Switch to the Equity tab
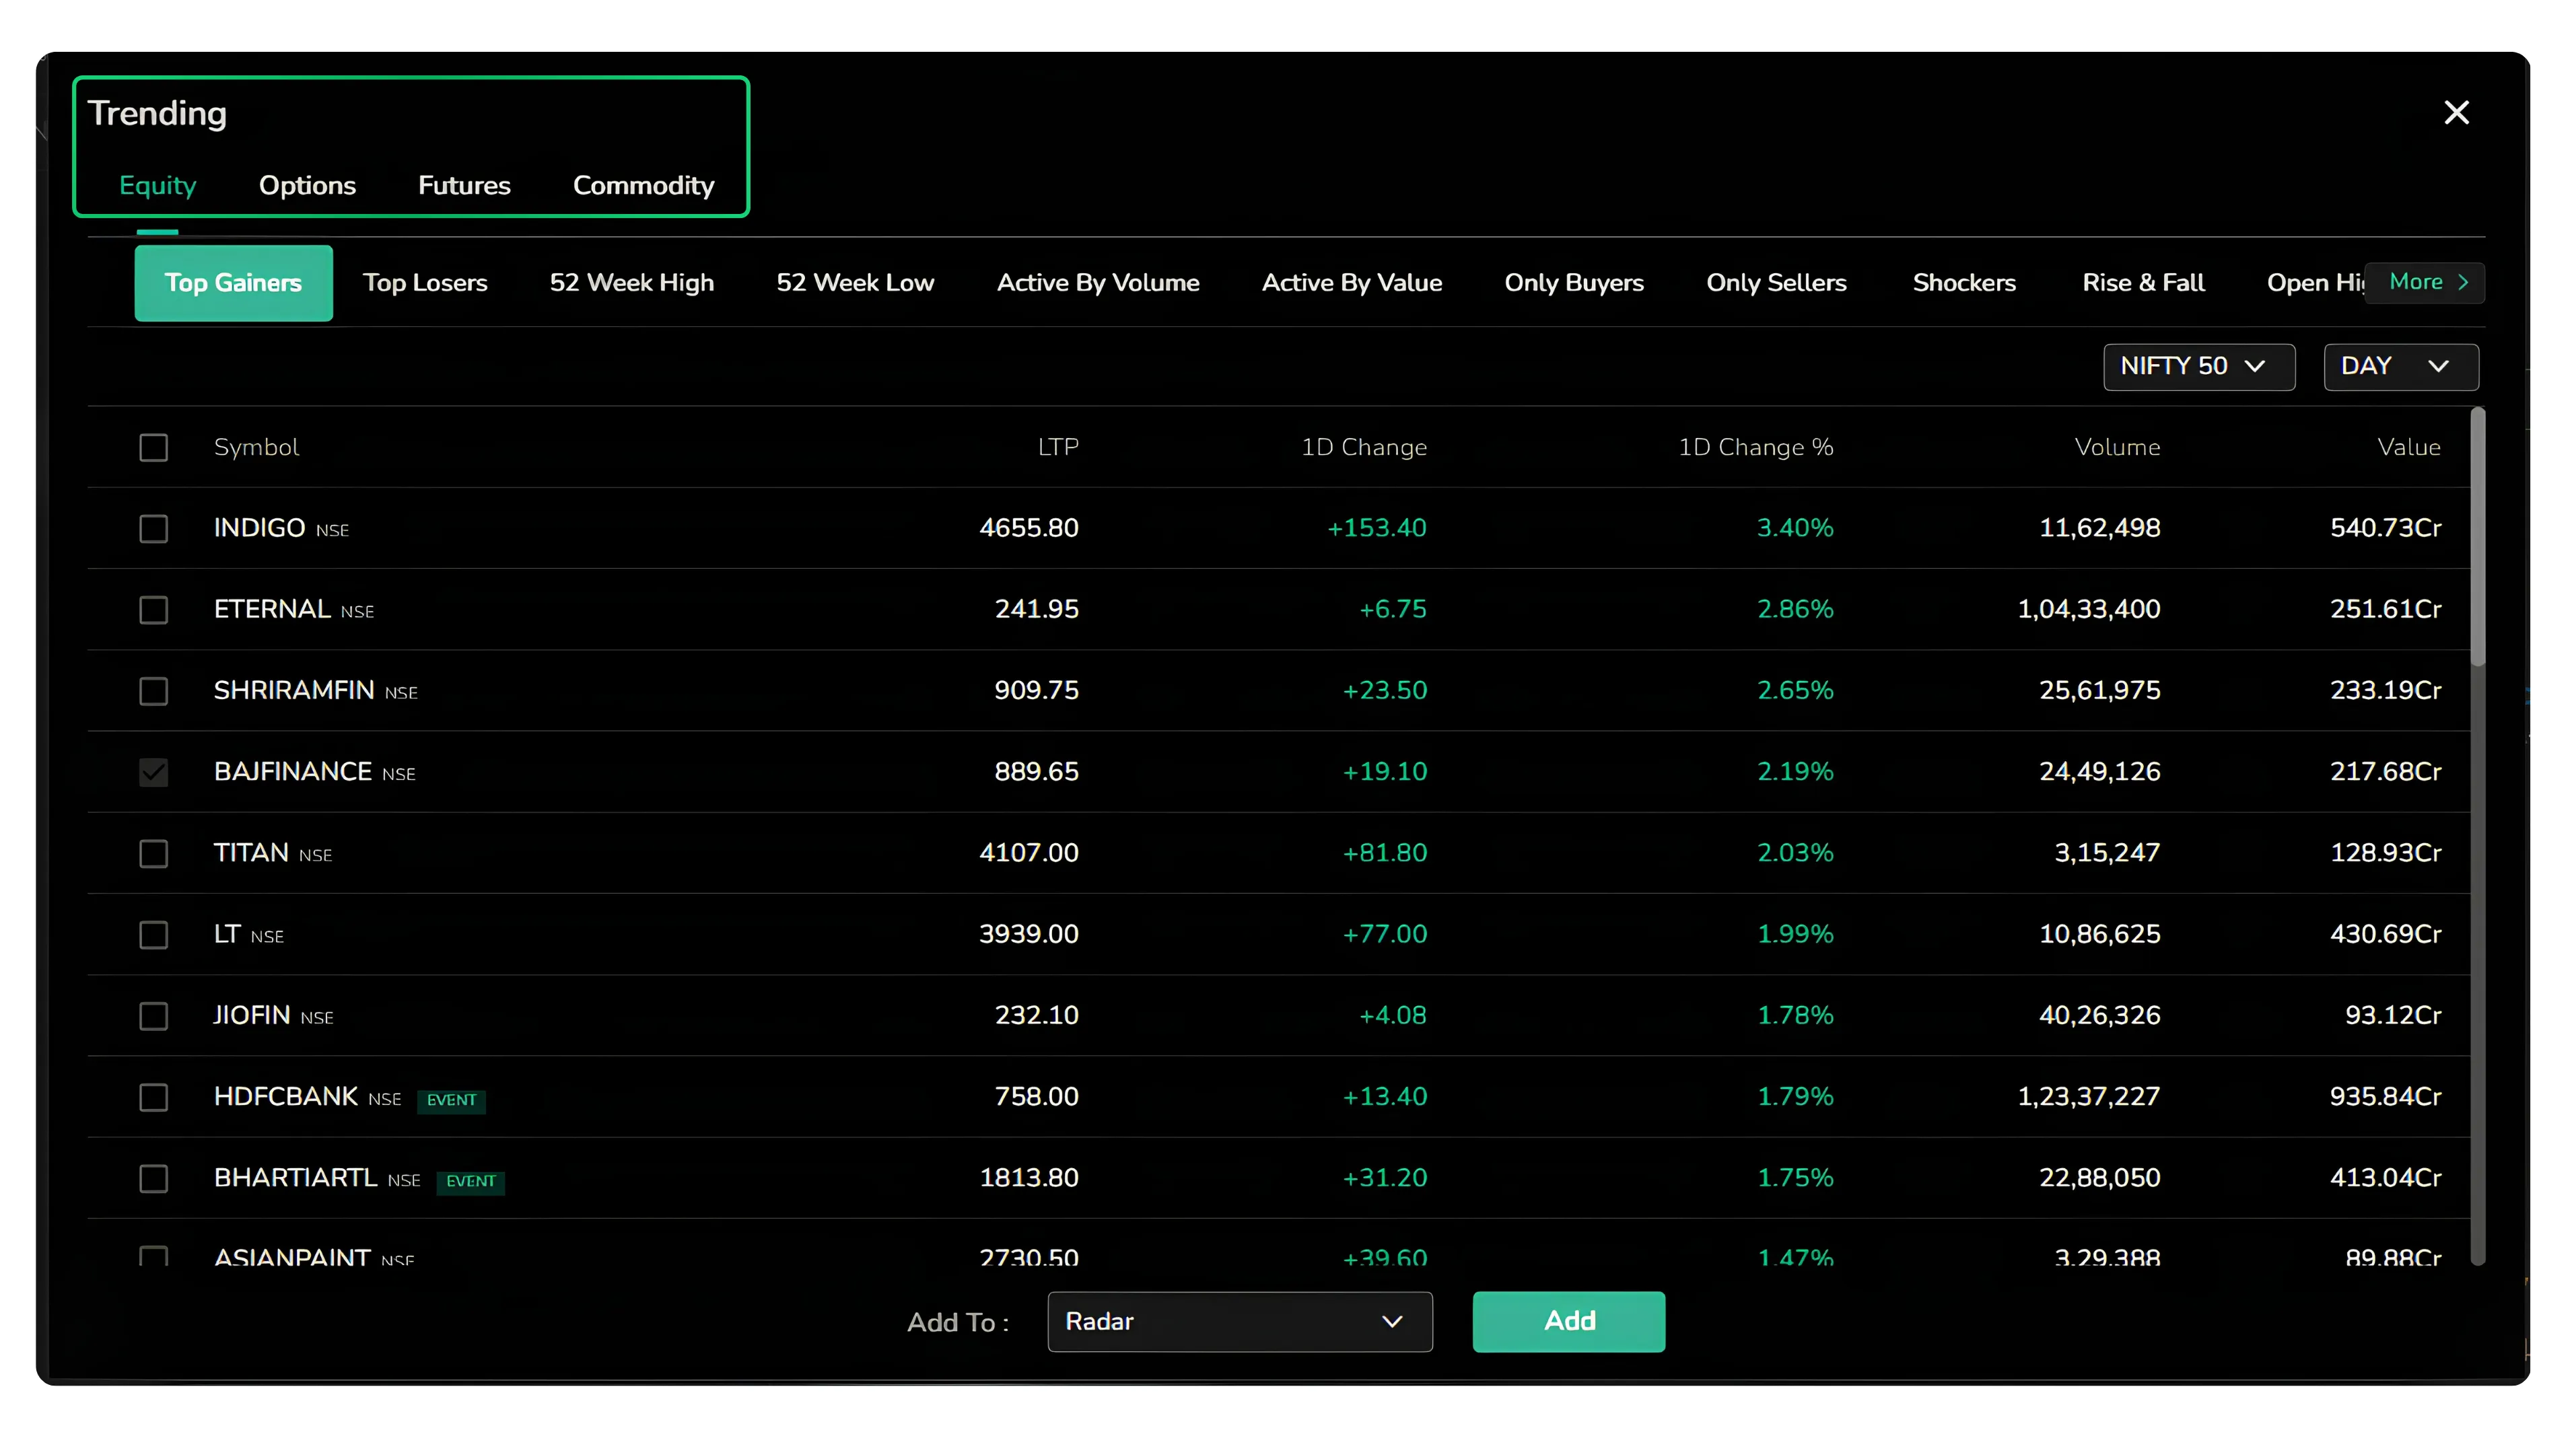 157,185
